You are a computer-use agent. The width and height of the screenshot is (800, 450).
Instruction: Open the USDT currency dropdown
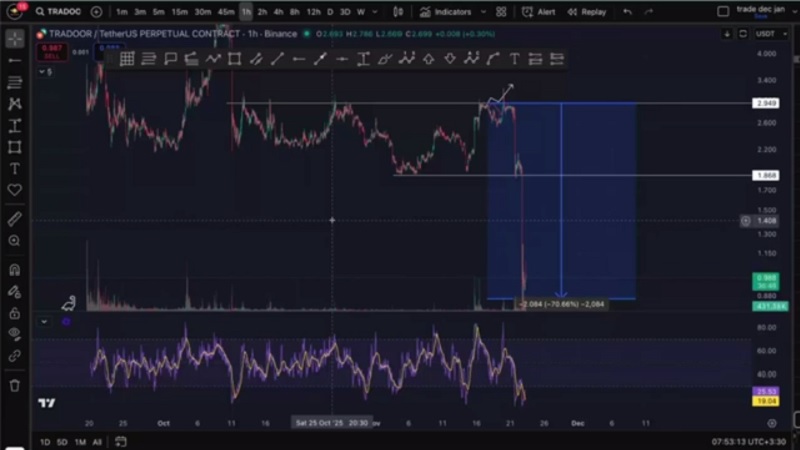click(x=766, y=33)
